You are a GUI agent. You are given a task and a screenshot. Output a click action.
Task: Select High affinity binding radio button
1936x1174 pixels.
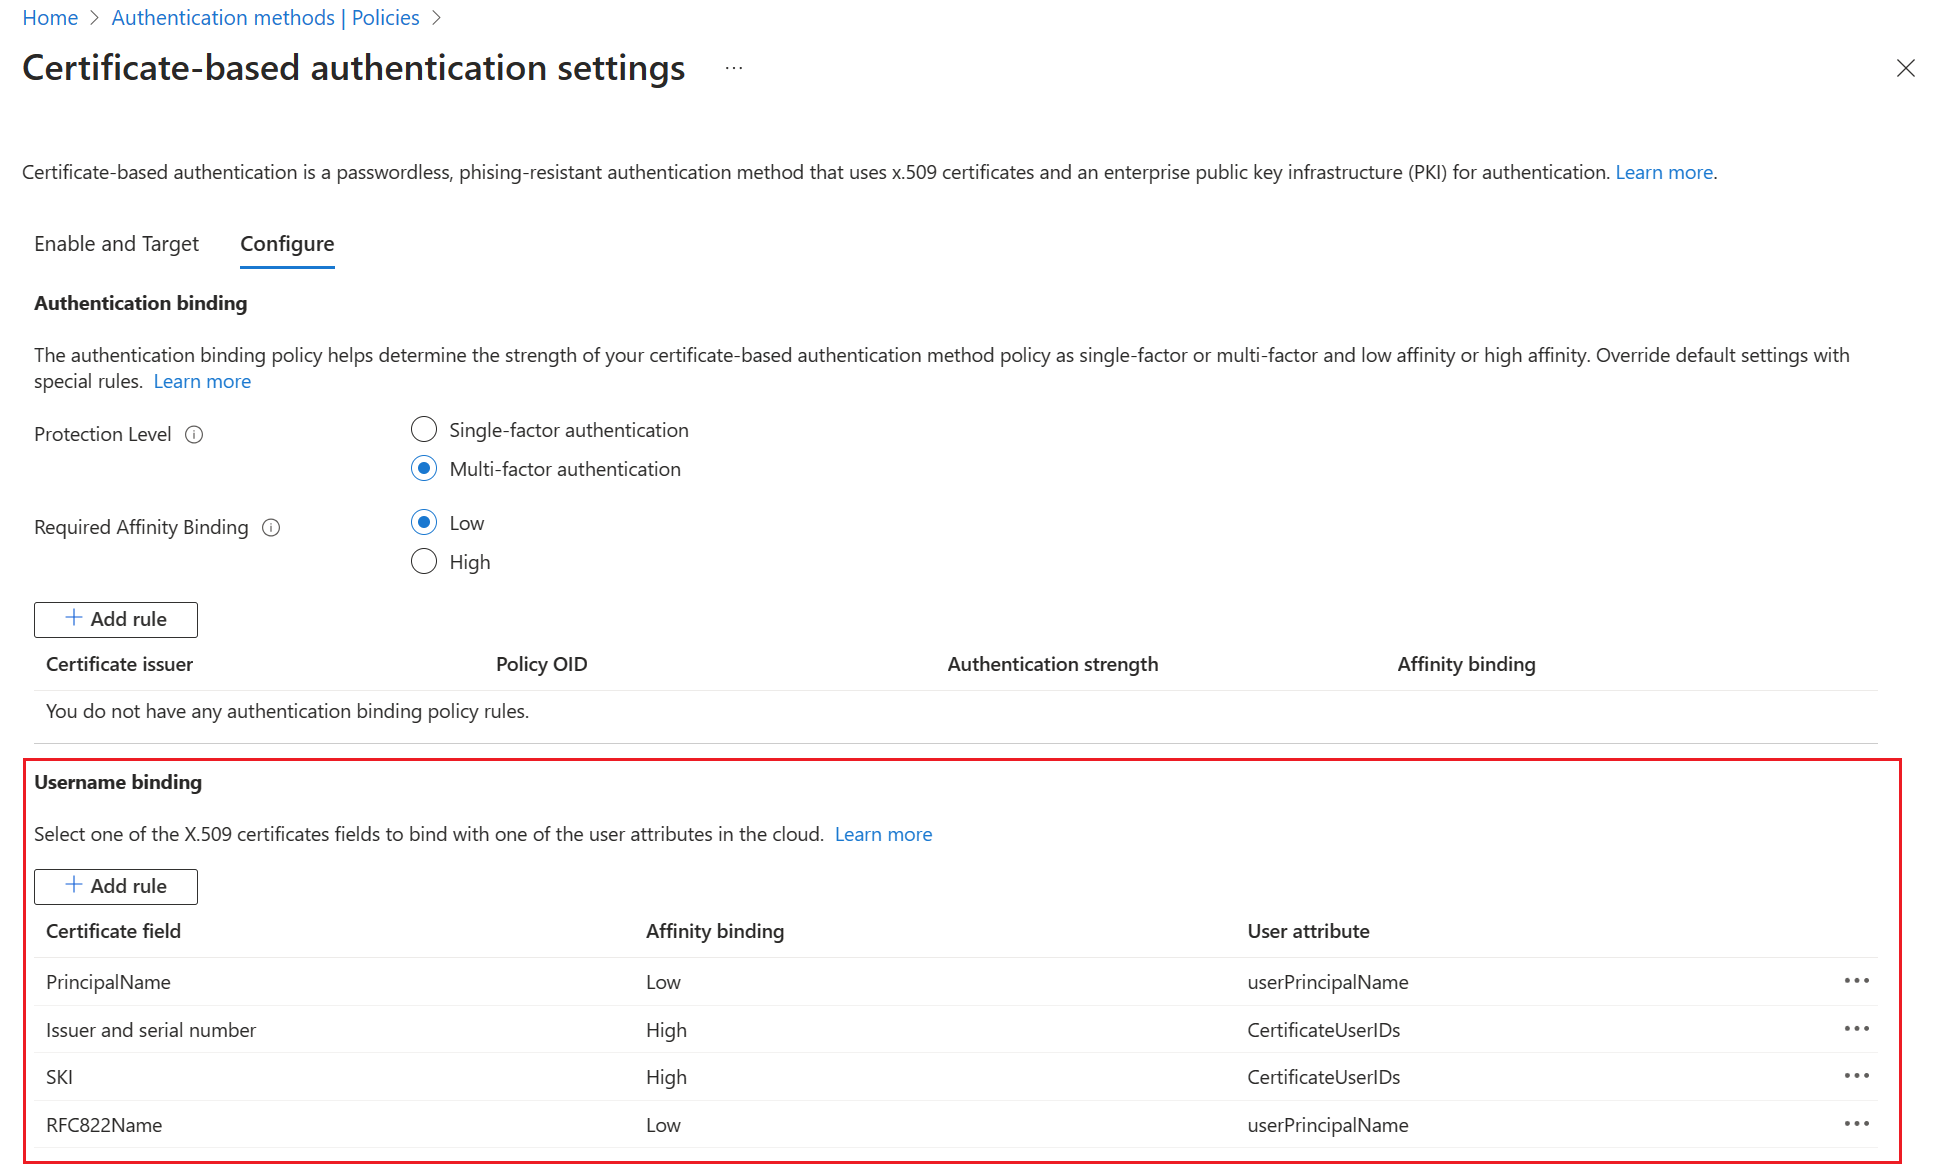point(425,560)
